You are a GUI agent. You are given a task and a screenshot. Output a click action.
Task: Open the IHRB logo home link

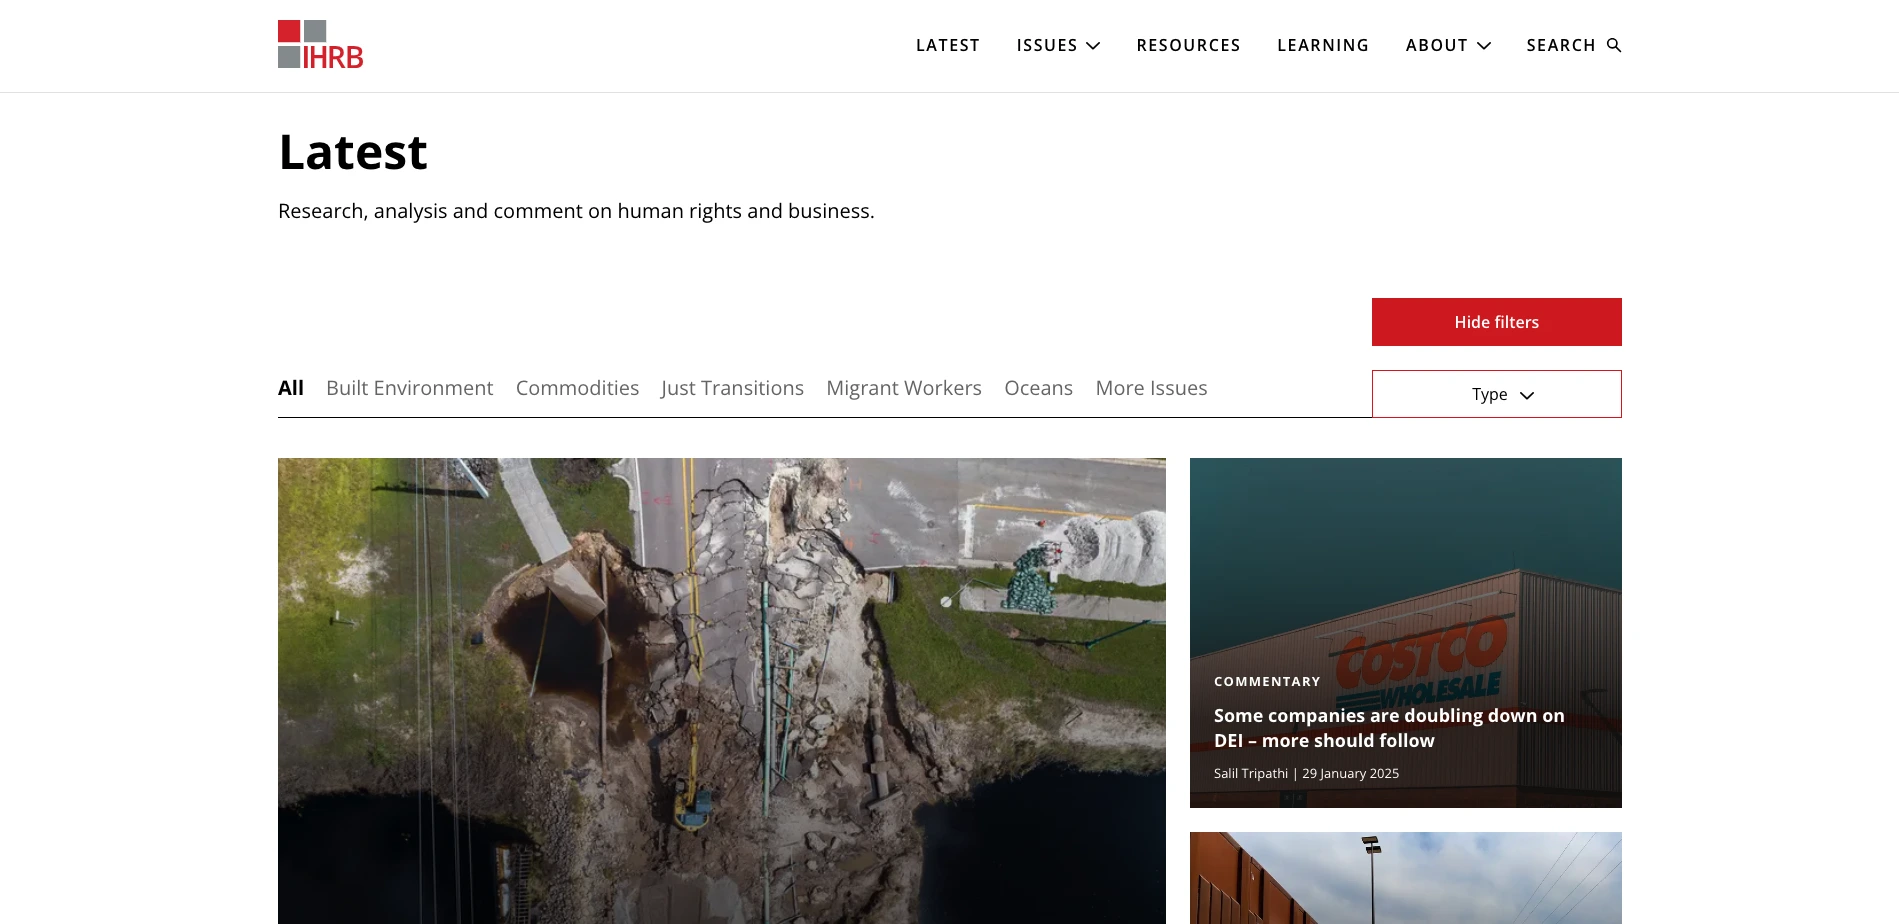320,45
